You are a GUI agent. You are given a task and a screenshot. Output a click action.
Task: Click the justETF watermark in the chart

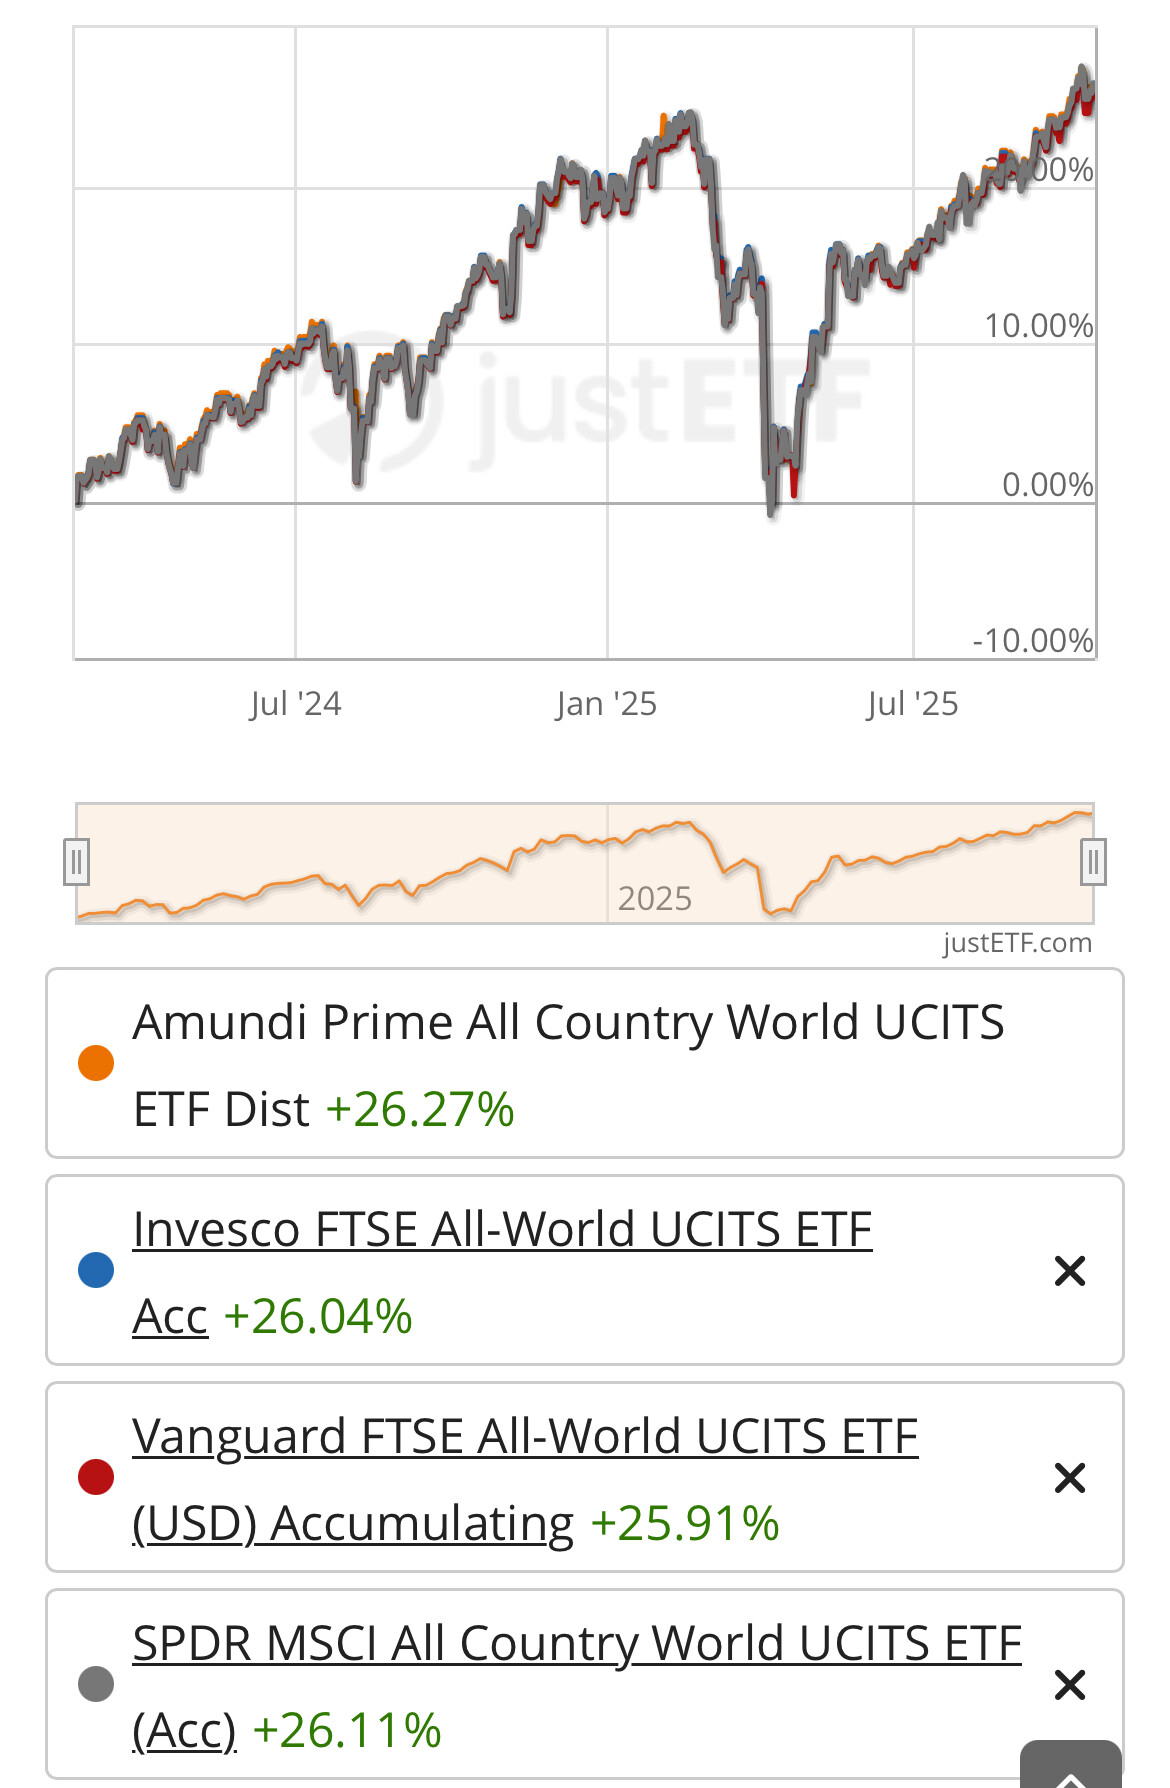click(x=590, y=400)
